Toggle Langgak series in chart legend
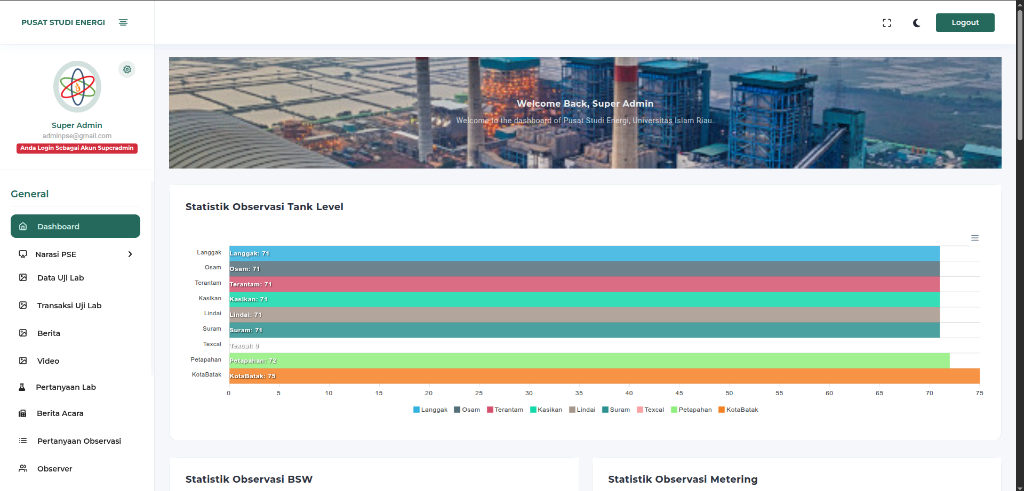Viewport: 1024px width, 491px height. click(430, 409)
